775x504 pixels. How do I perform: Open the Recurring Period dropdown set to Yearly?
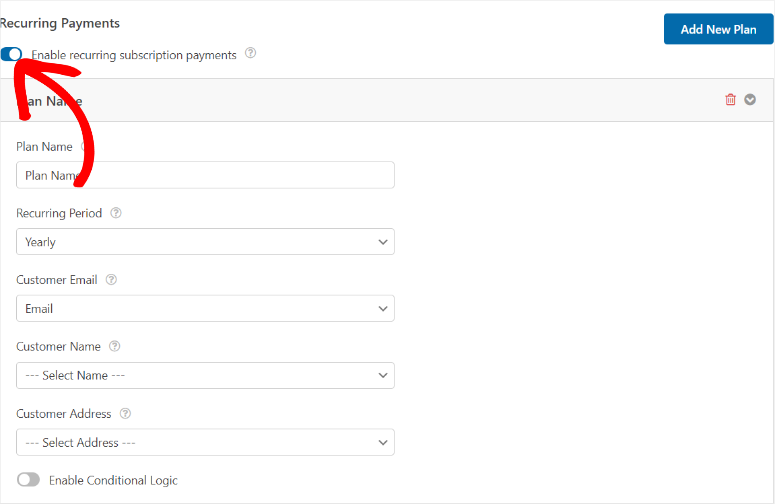pos(205,242)
